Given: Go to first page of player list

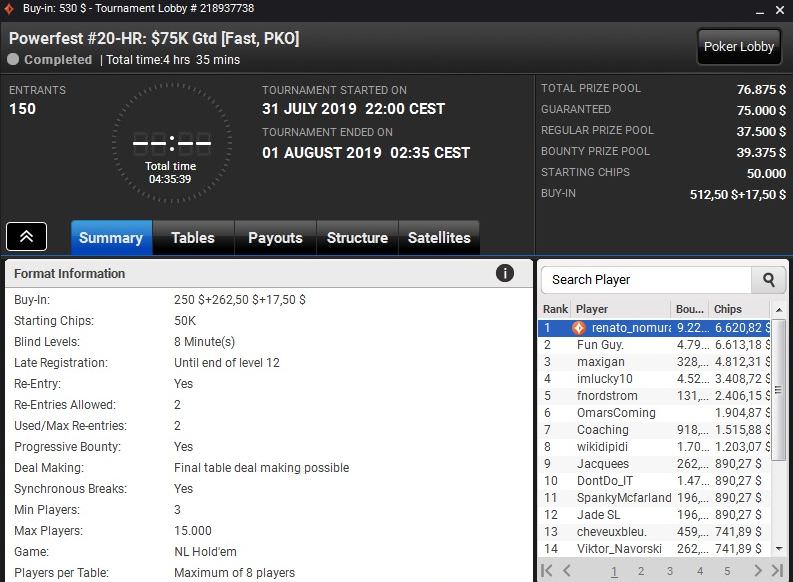Looking at the screenshot, I should pos(546,571).
